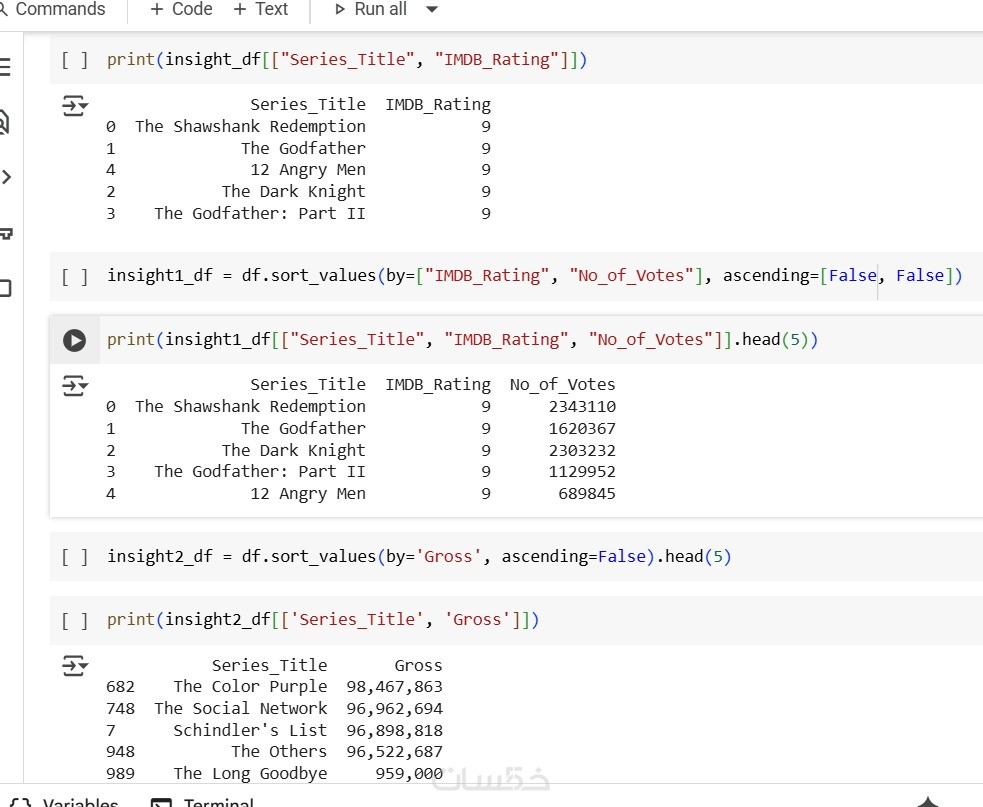Open the table of contents sidebar icon

tap(4, 67)
